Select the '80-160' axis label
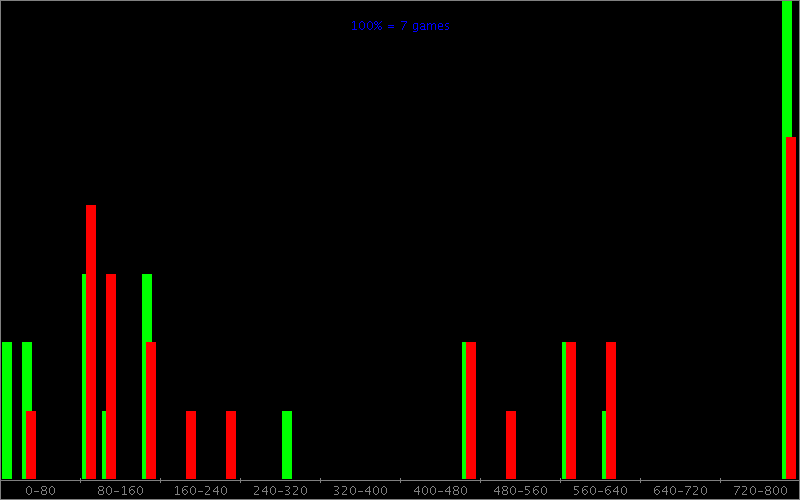 (x=120, y=491)
